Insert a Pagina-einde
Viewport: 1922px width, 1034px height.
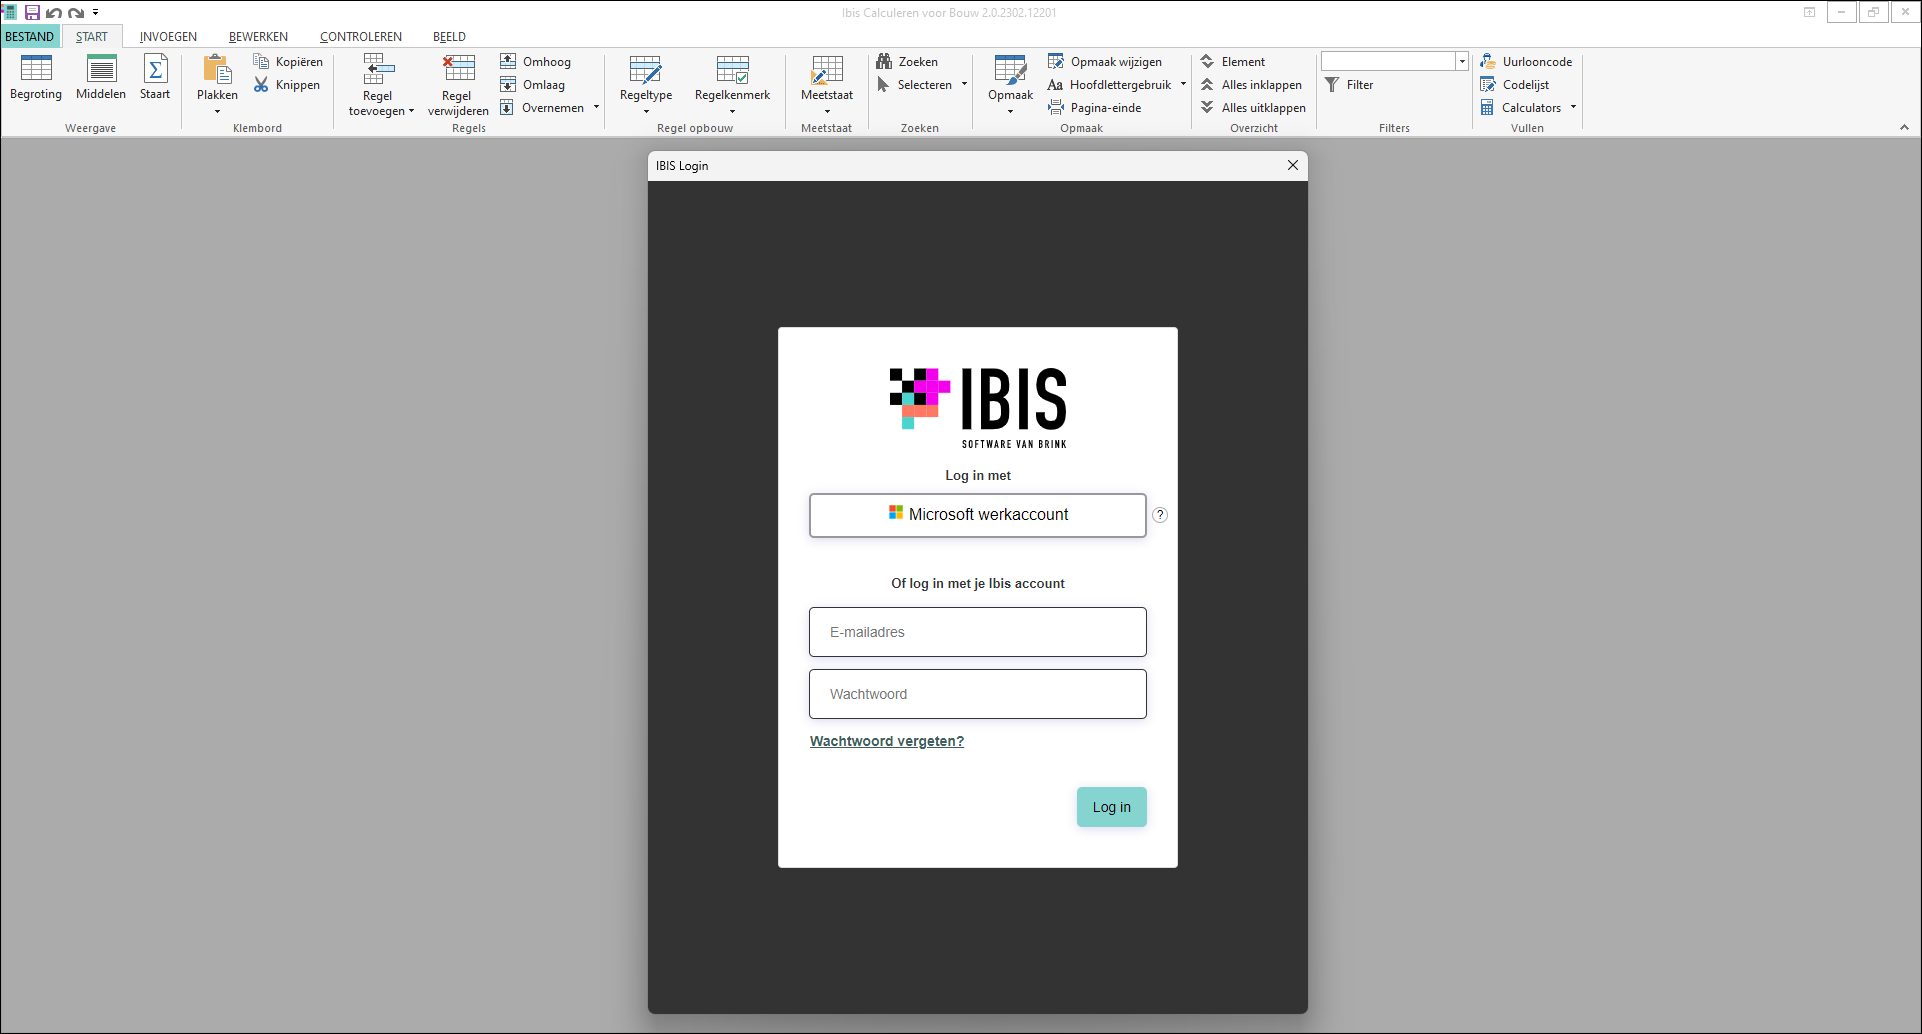[x=1095, y=108]
